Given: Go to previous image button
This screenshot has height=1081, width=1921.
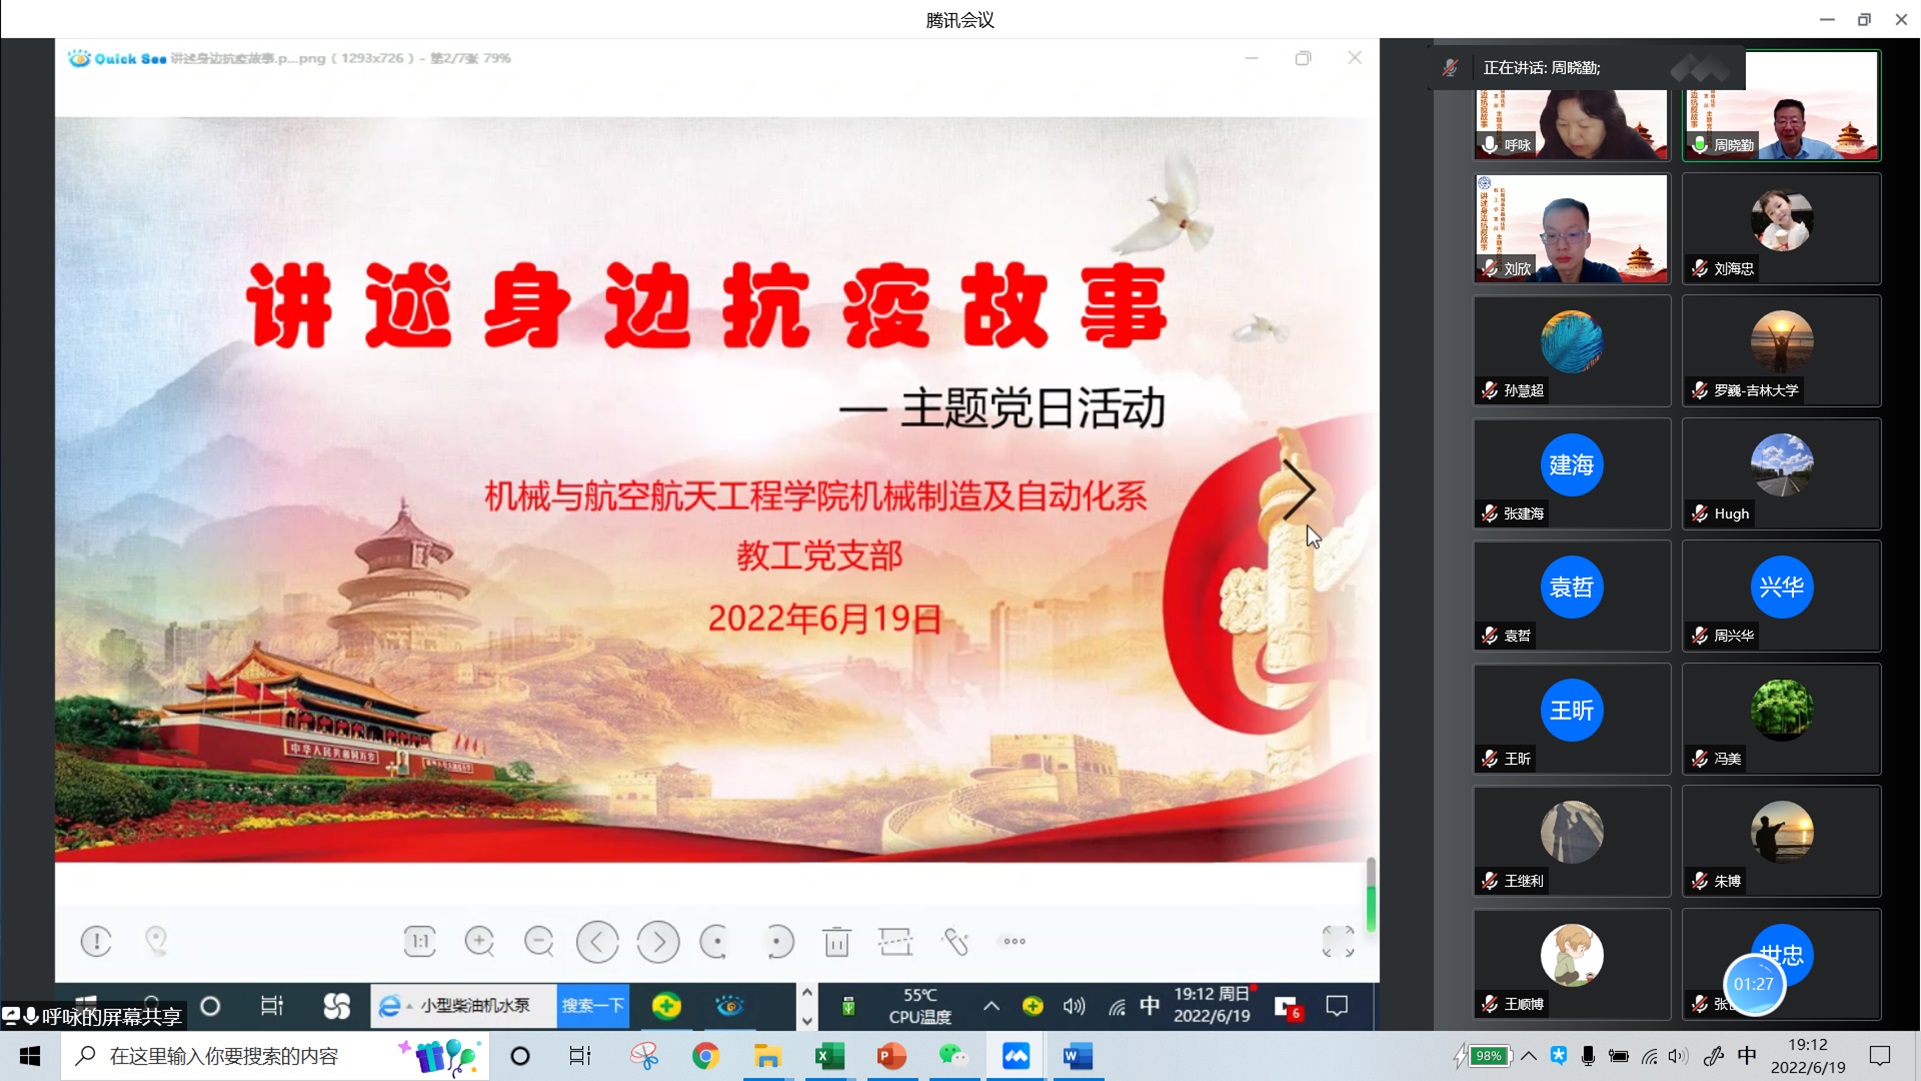Looking at the screenshot, I should click(x=598, y=941).
